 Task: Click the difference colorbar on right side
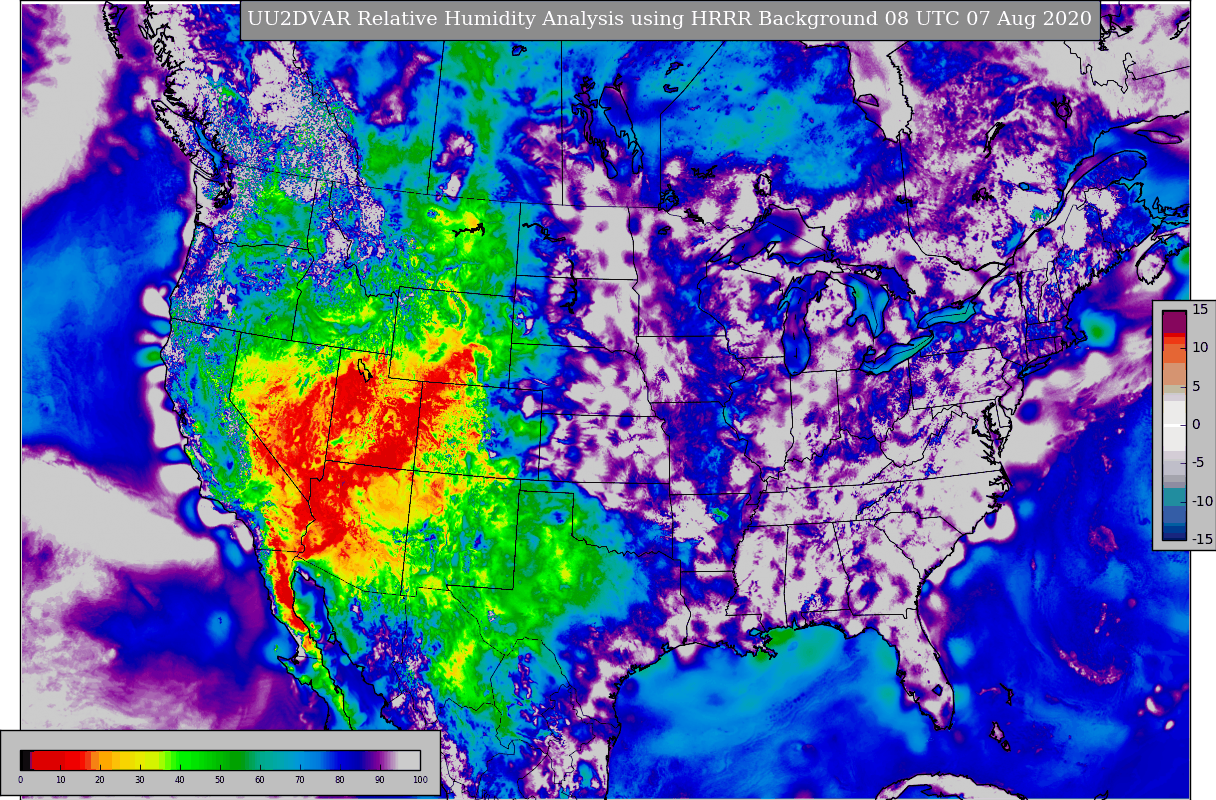1173,425
